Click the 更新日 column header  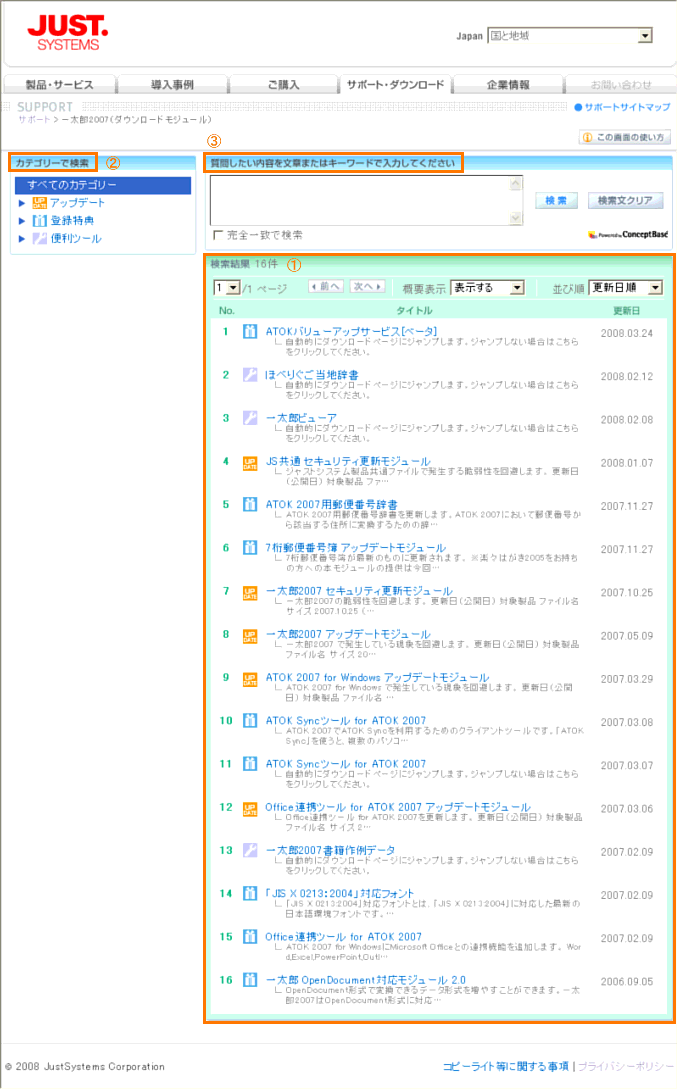pyautogui.click(x=626, y=311)
